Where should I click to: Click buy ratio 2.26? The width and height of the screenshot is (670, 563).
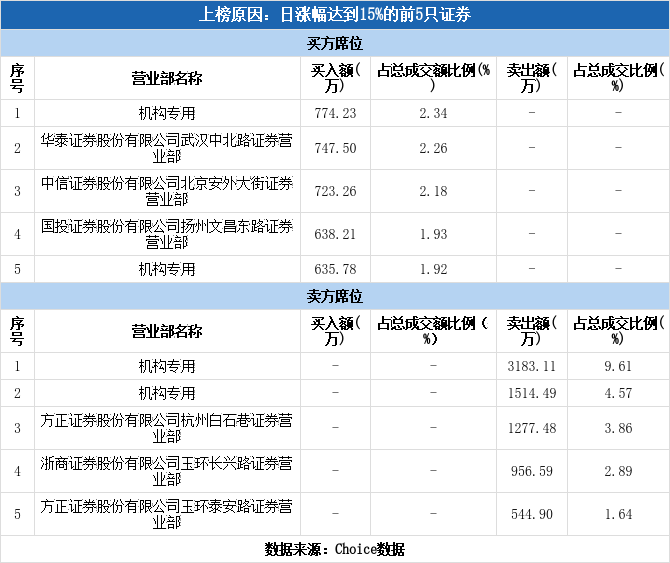pyautogui.click(x=433, y=148)
